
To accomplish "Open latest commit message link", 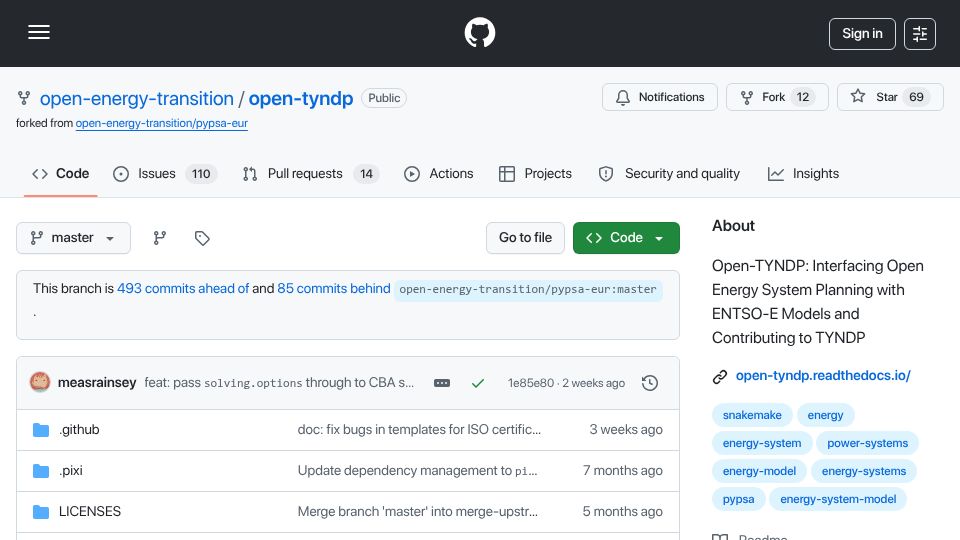I will (x=279, y=383).
